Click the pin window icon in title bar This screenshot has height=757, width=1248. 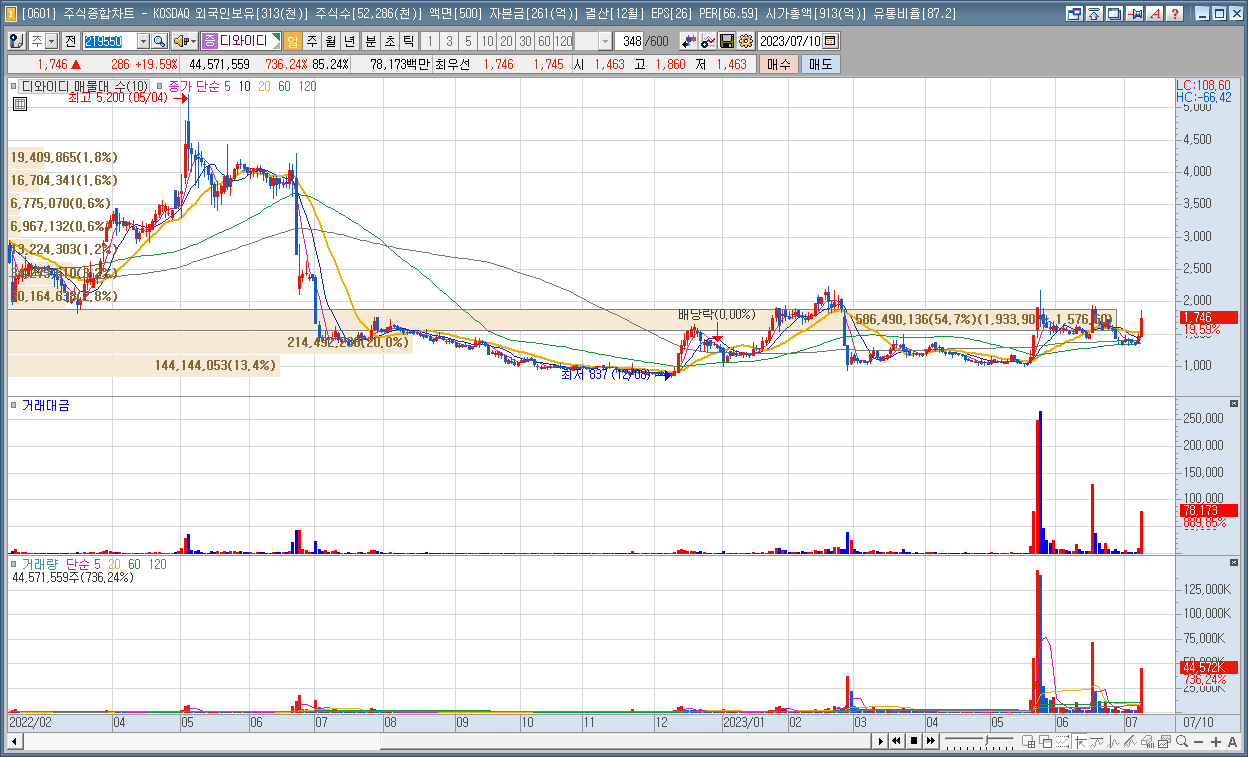[x=1135, y=14]
